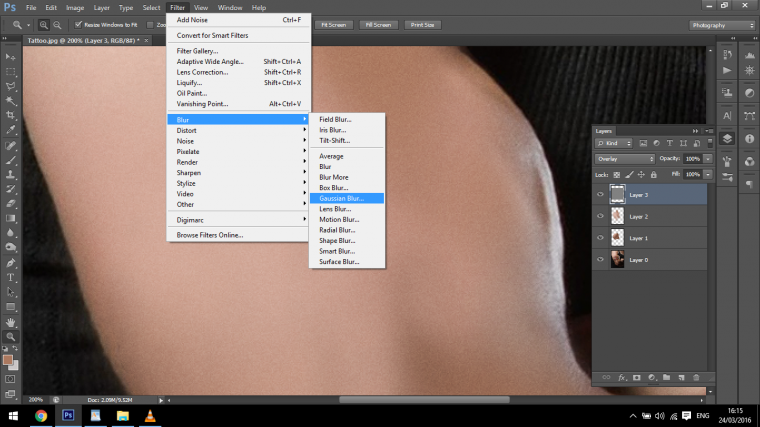This screenshot has width=760, height=427.
Task: Select the Magic Wand tool
Action: coord(10,101)
